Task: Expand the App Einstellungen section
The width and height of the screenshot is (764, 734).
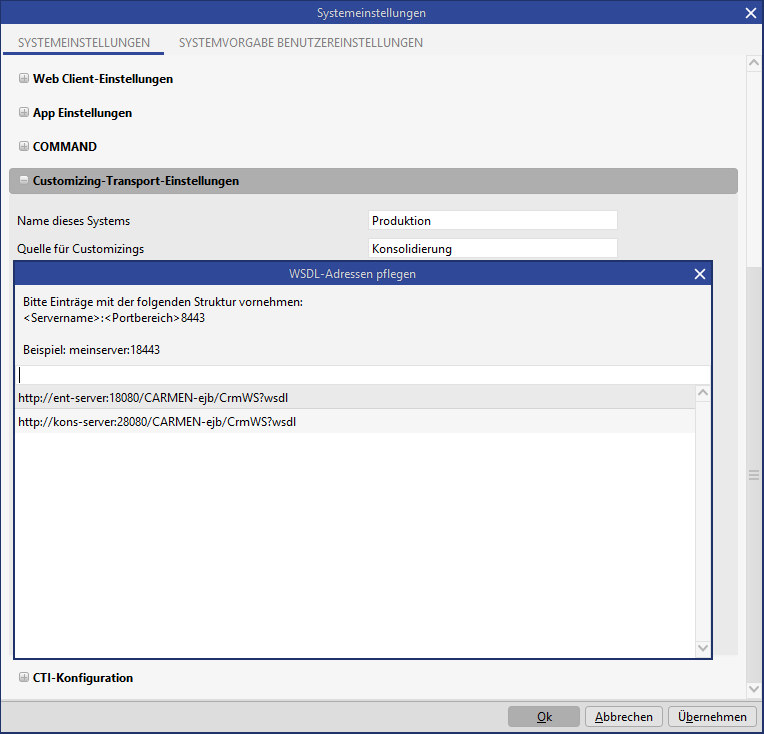Action: 24,113
